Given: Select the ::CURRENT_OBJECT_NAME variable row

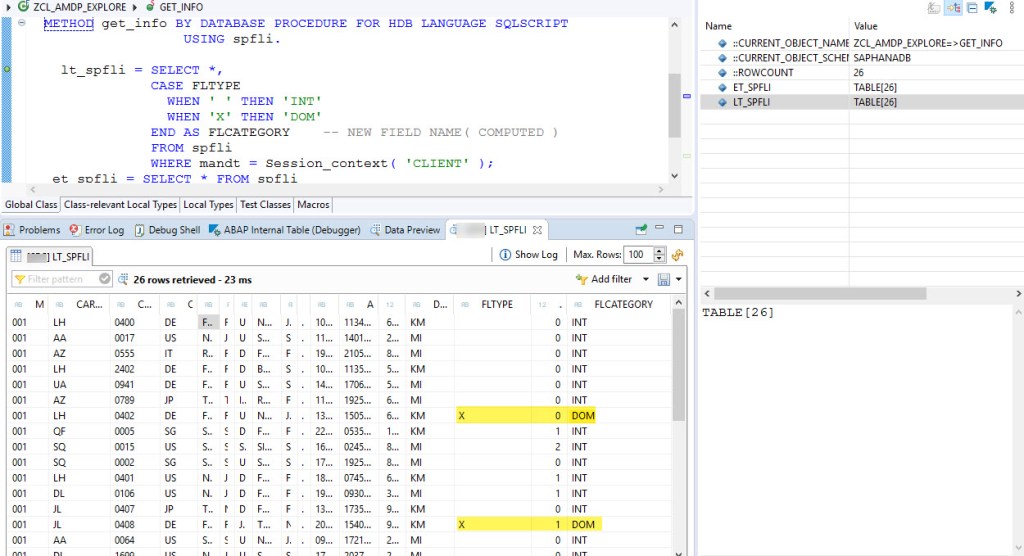Looking at the screenshot, I should 862,43.
